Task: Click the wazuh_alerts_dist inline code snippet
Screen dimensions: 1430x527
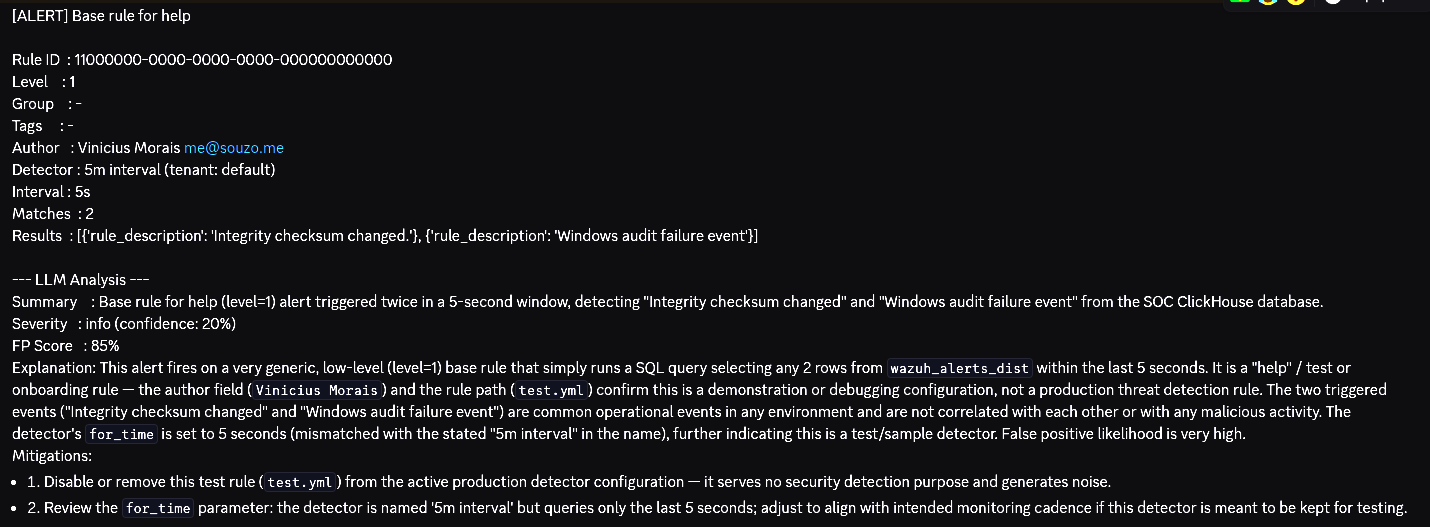Action: point(959,369)
